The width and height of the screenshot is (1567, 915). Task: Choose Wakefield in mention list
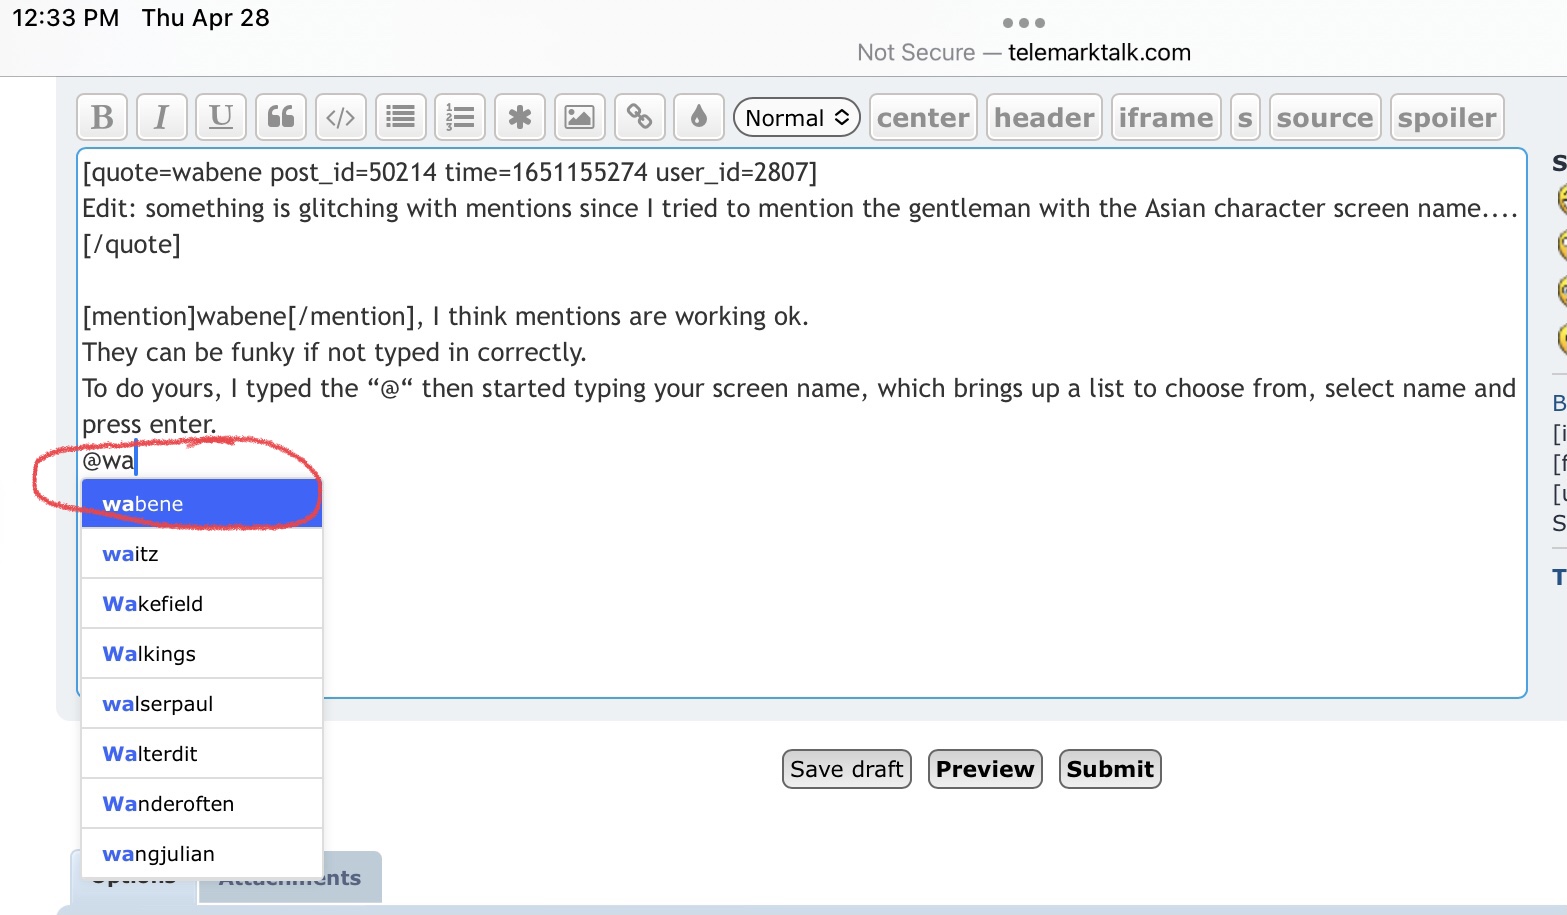(x=202, y=603)
